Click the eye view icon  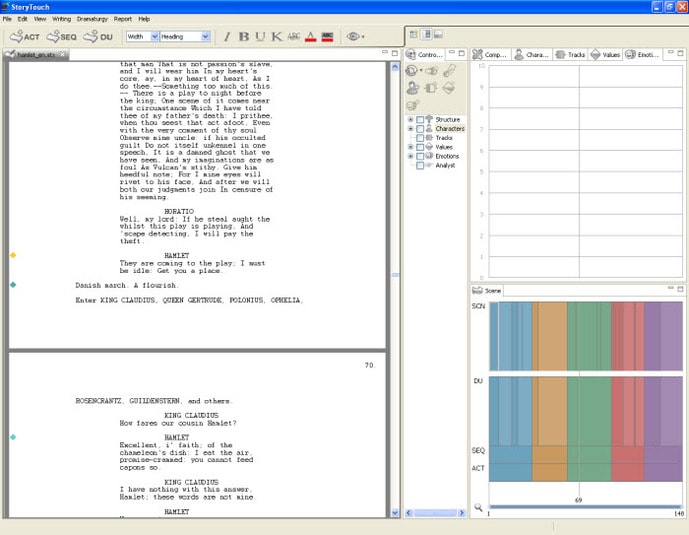tap(353, 37)
